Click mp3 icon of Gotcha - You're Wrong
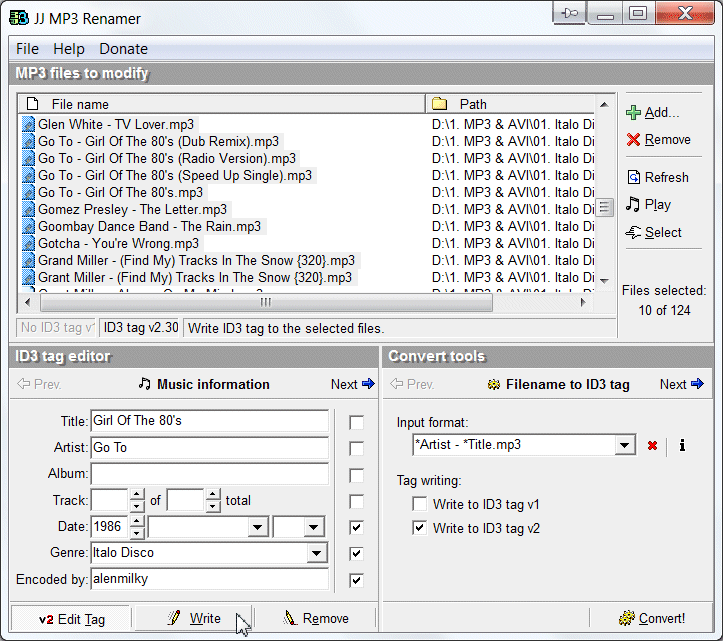This screenshot has height=641, width=723. click(28, 243)
